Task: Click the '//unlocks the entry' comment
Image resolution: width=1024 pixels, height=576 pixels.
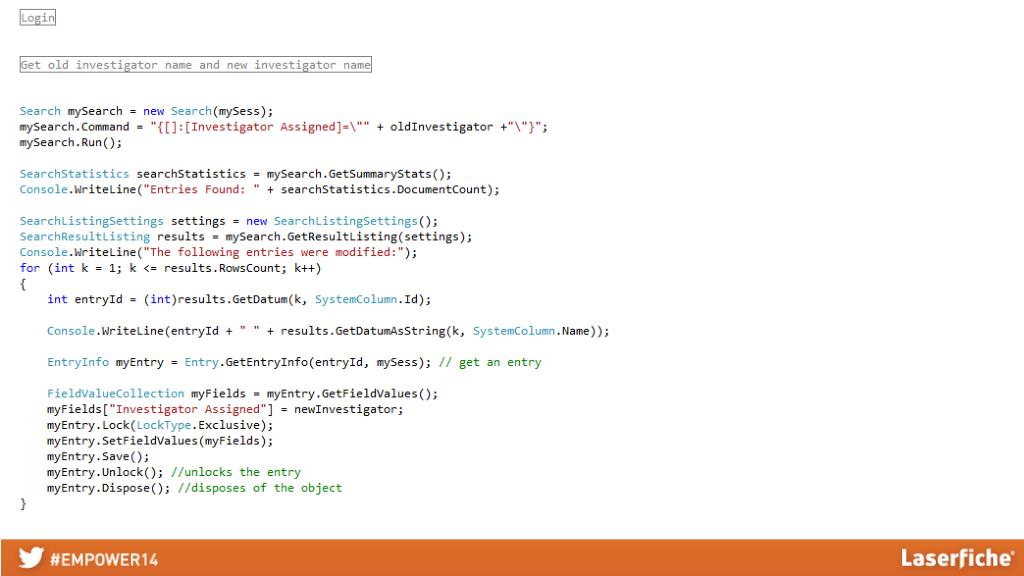Action: pos(236,472)
